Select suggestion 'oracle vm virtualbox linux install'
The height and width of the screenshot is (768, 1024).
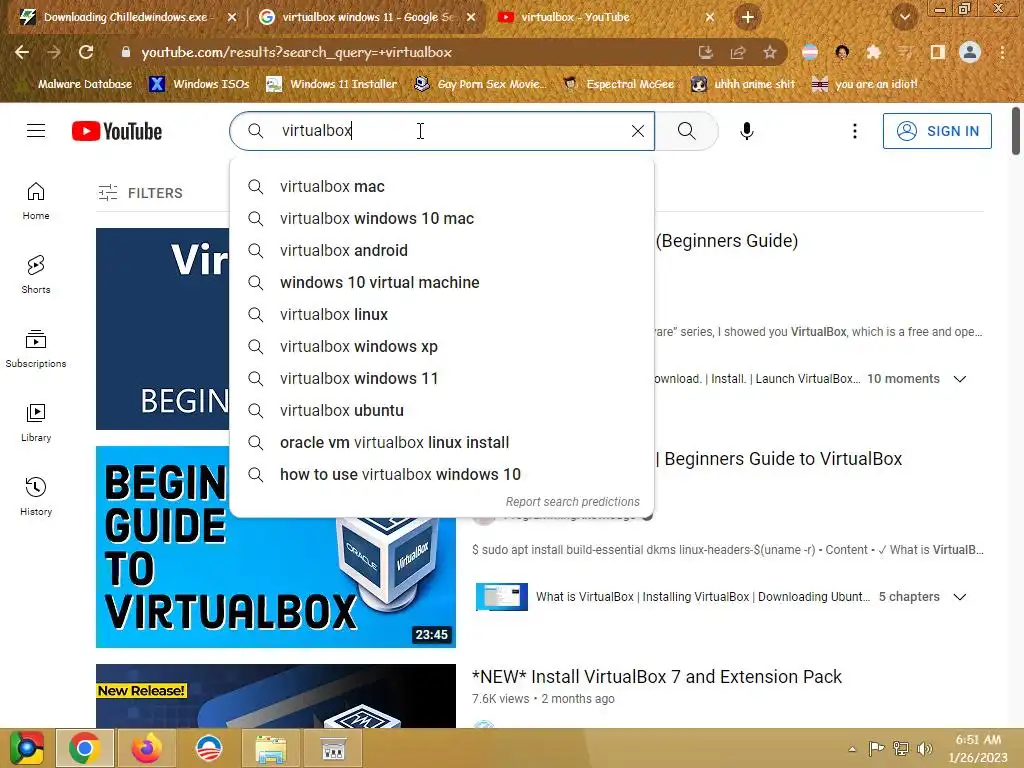441,443
